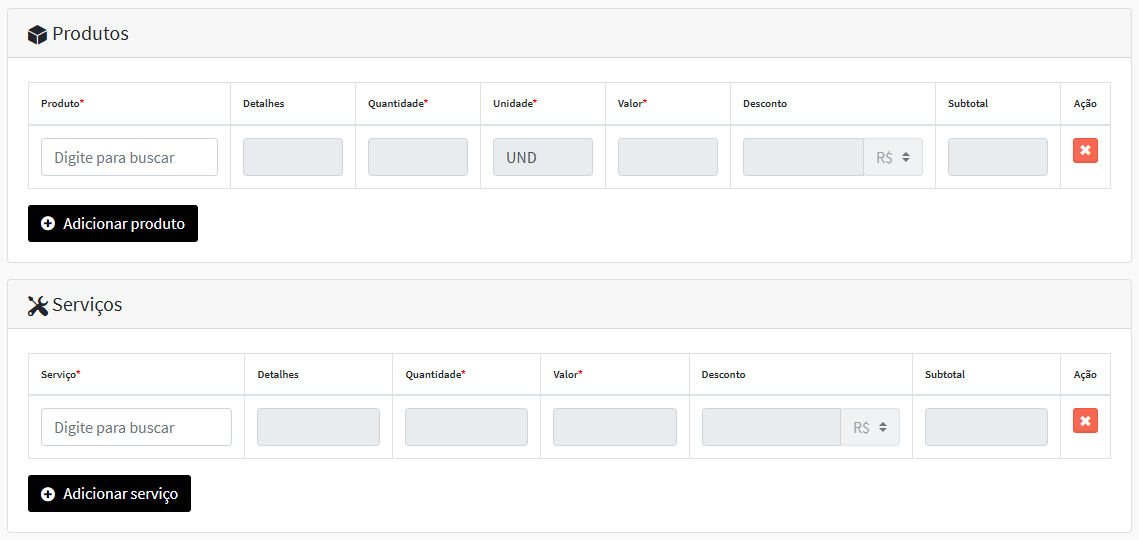The width and height of the screenshot is (1139, 540).
Task: Focus the service search field
Action: click(136, 427)
